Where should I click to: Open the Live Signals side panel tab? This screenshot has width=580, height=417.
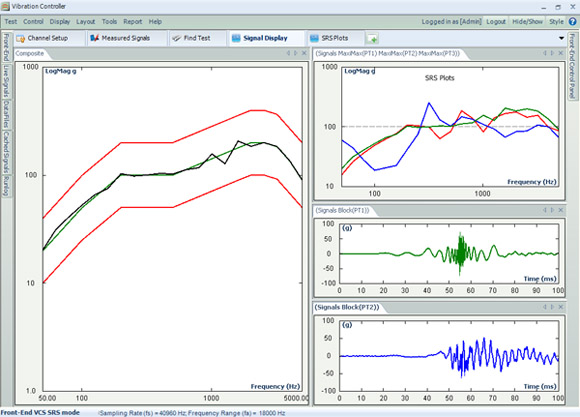(6, 81)
